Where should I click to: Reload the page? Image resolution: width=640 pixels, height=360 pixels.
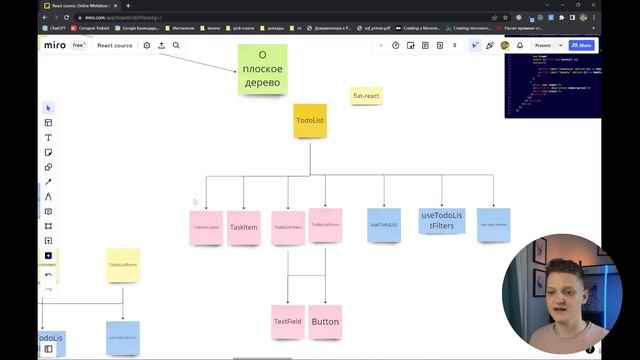[x=67, y=18]
